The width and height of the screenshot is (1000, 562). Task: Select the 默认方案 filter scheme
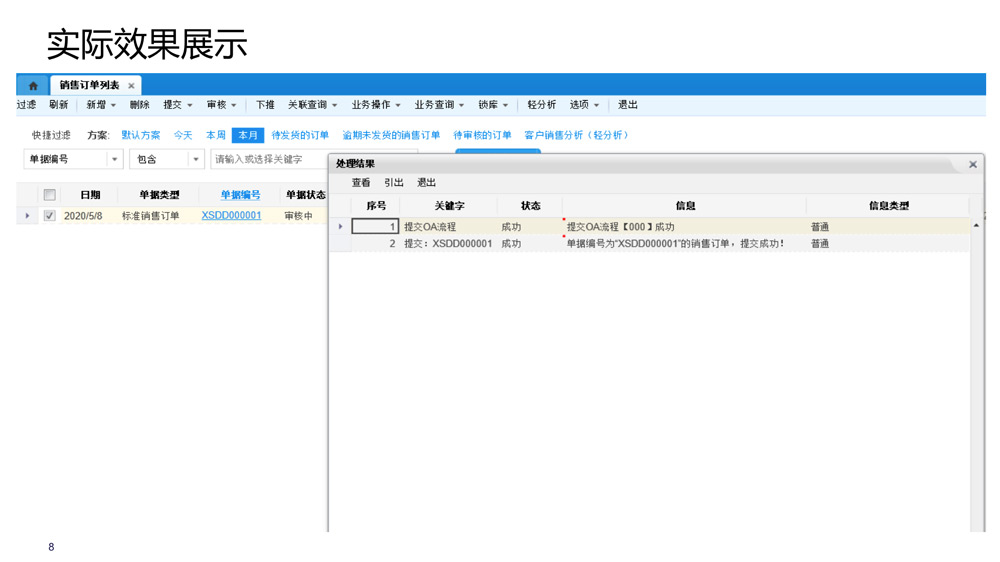(x=141, y=135)
